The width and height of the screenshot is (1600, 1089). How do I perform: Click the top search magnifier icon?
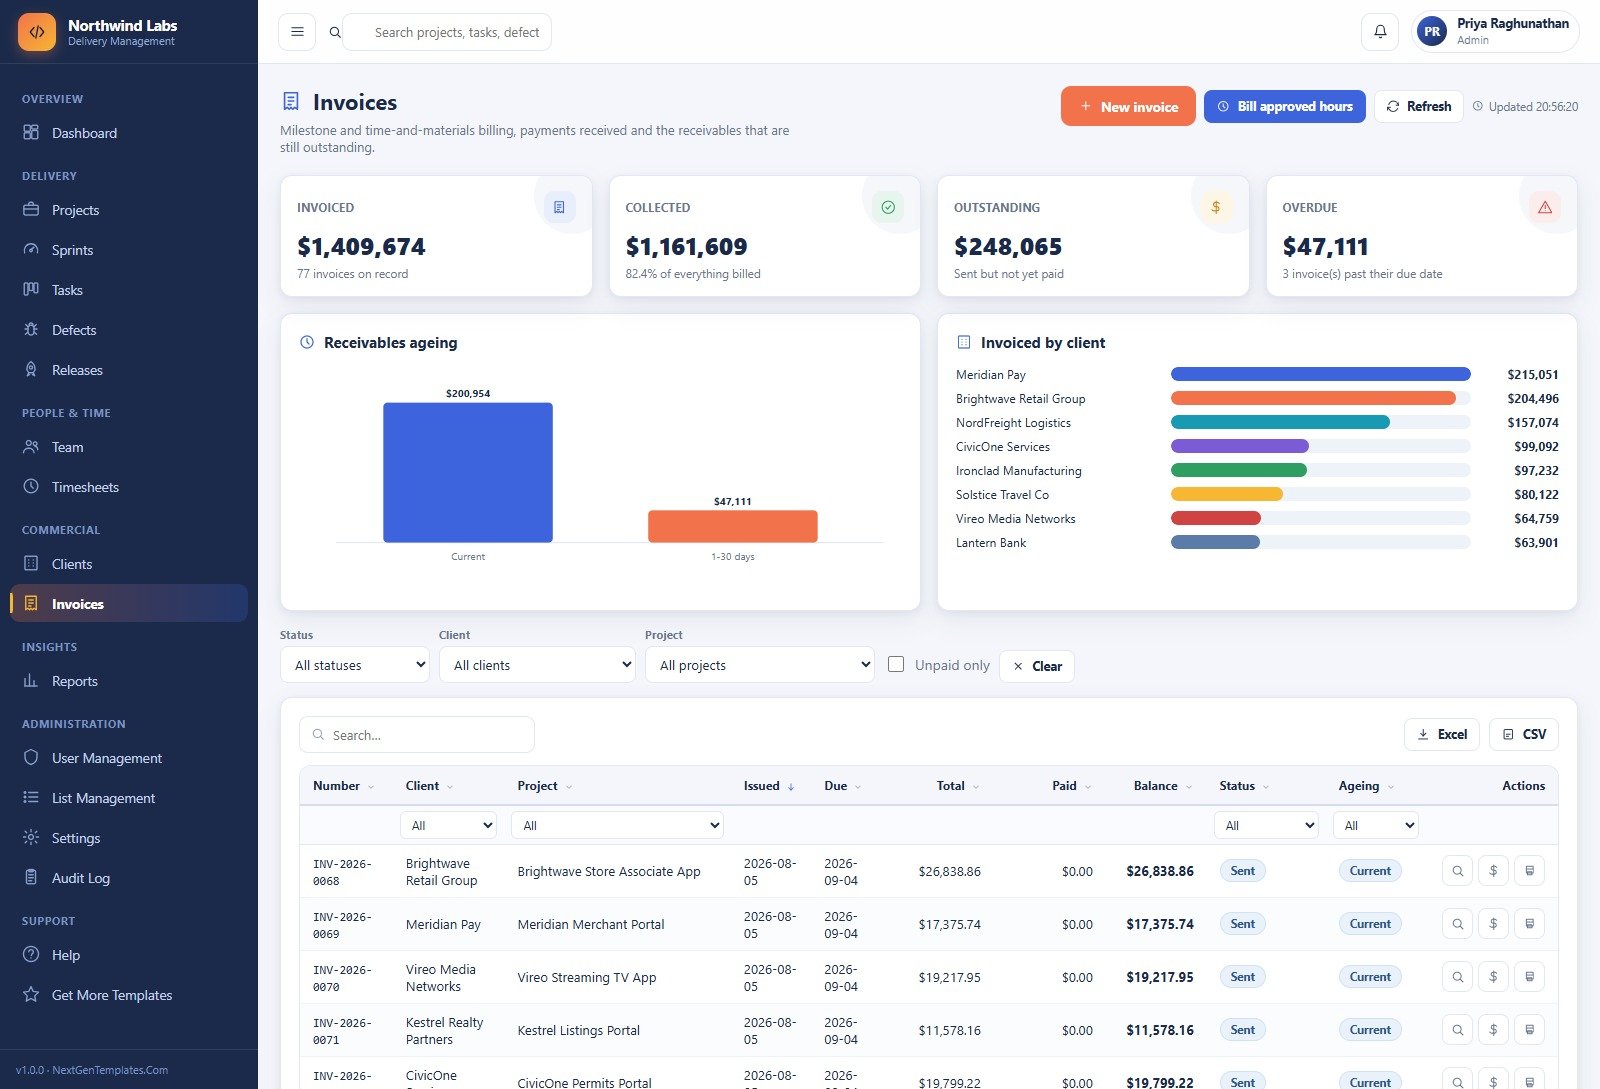point(335,32)
